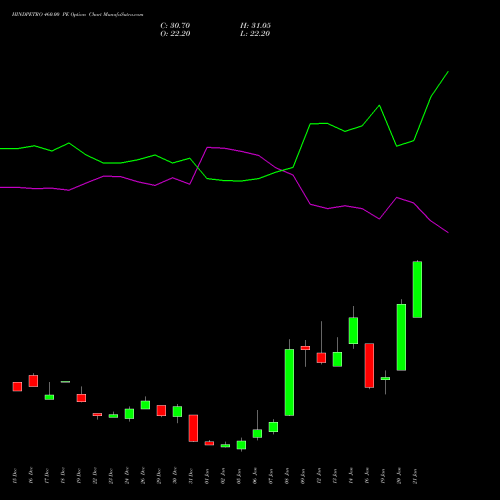Select the green candle for 20 Jan
Viewport: 500px width, 500px height.
[x=401, y=337]
